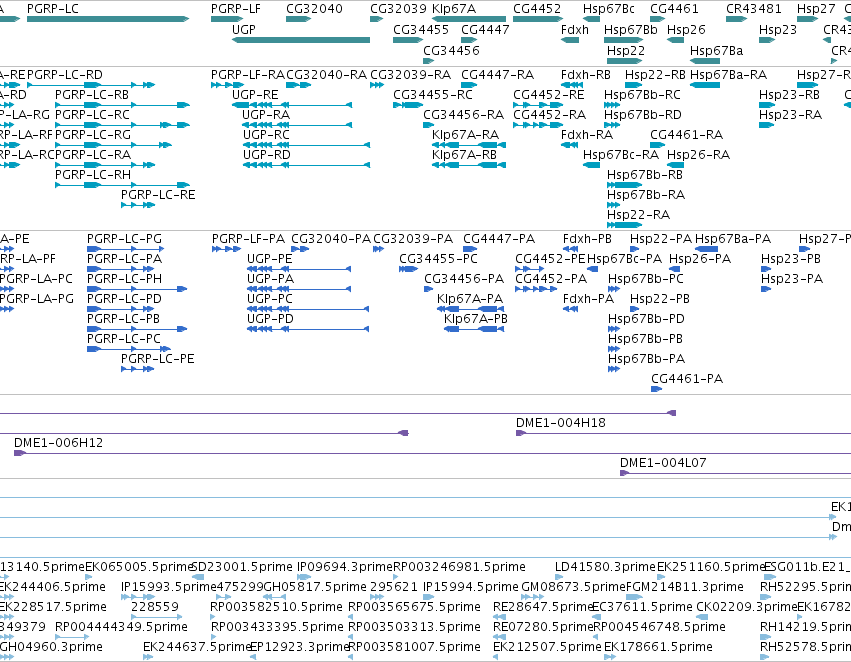Select the CR43481 gene feature
Viewport: 851px width, 662px height.
point(736,19)
